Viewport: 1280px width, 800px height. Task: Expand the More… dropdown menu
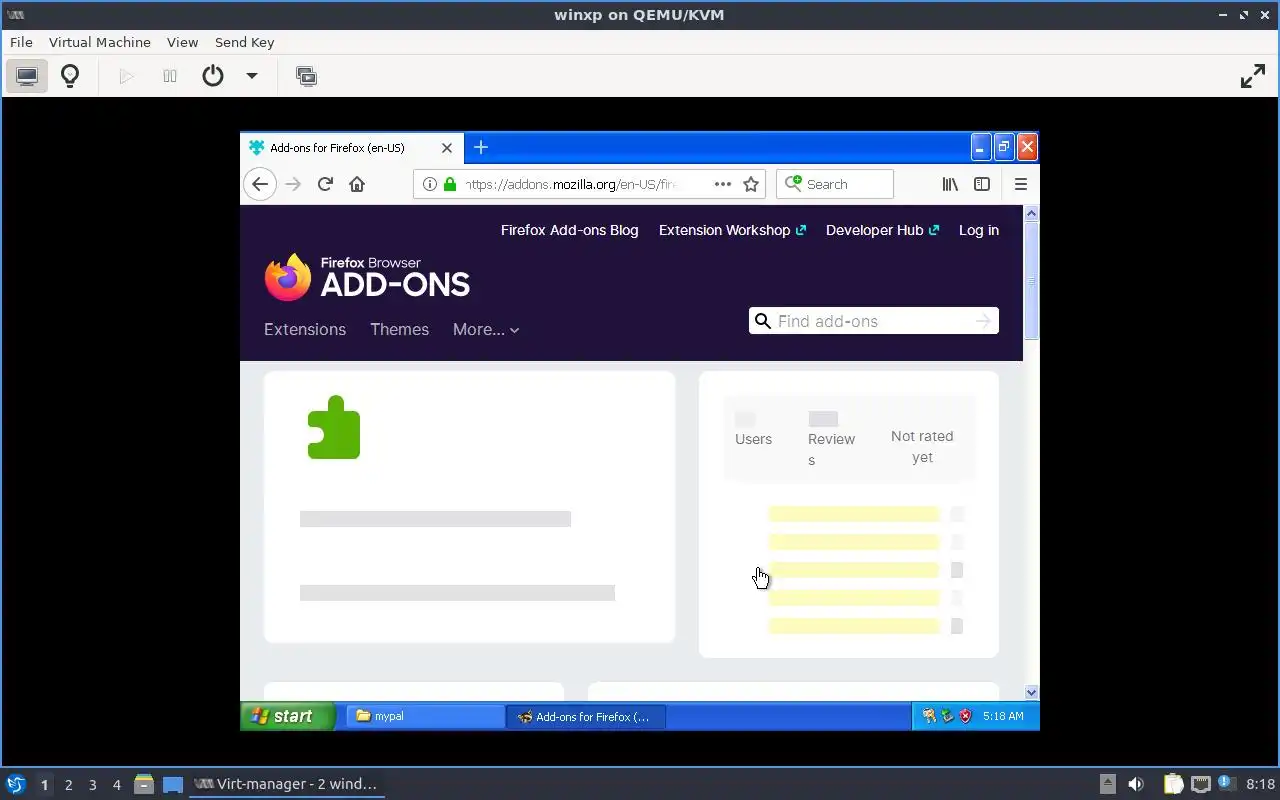pos(486,329)
